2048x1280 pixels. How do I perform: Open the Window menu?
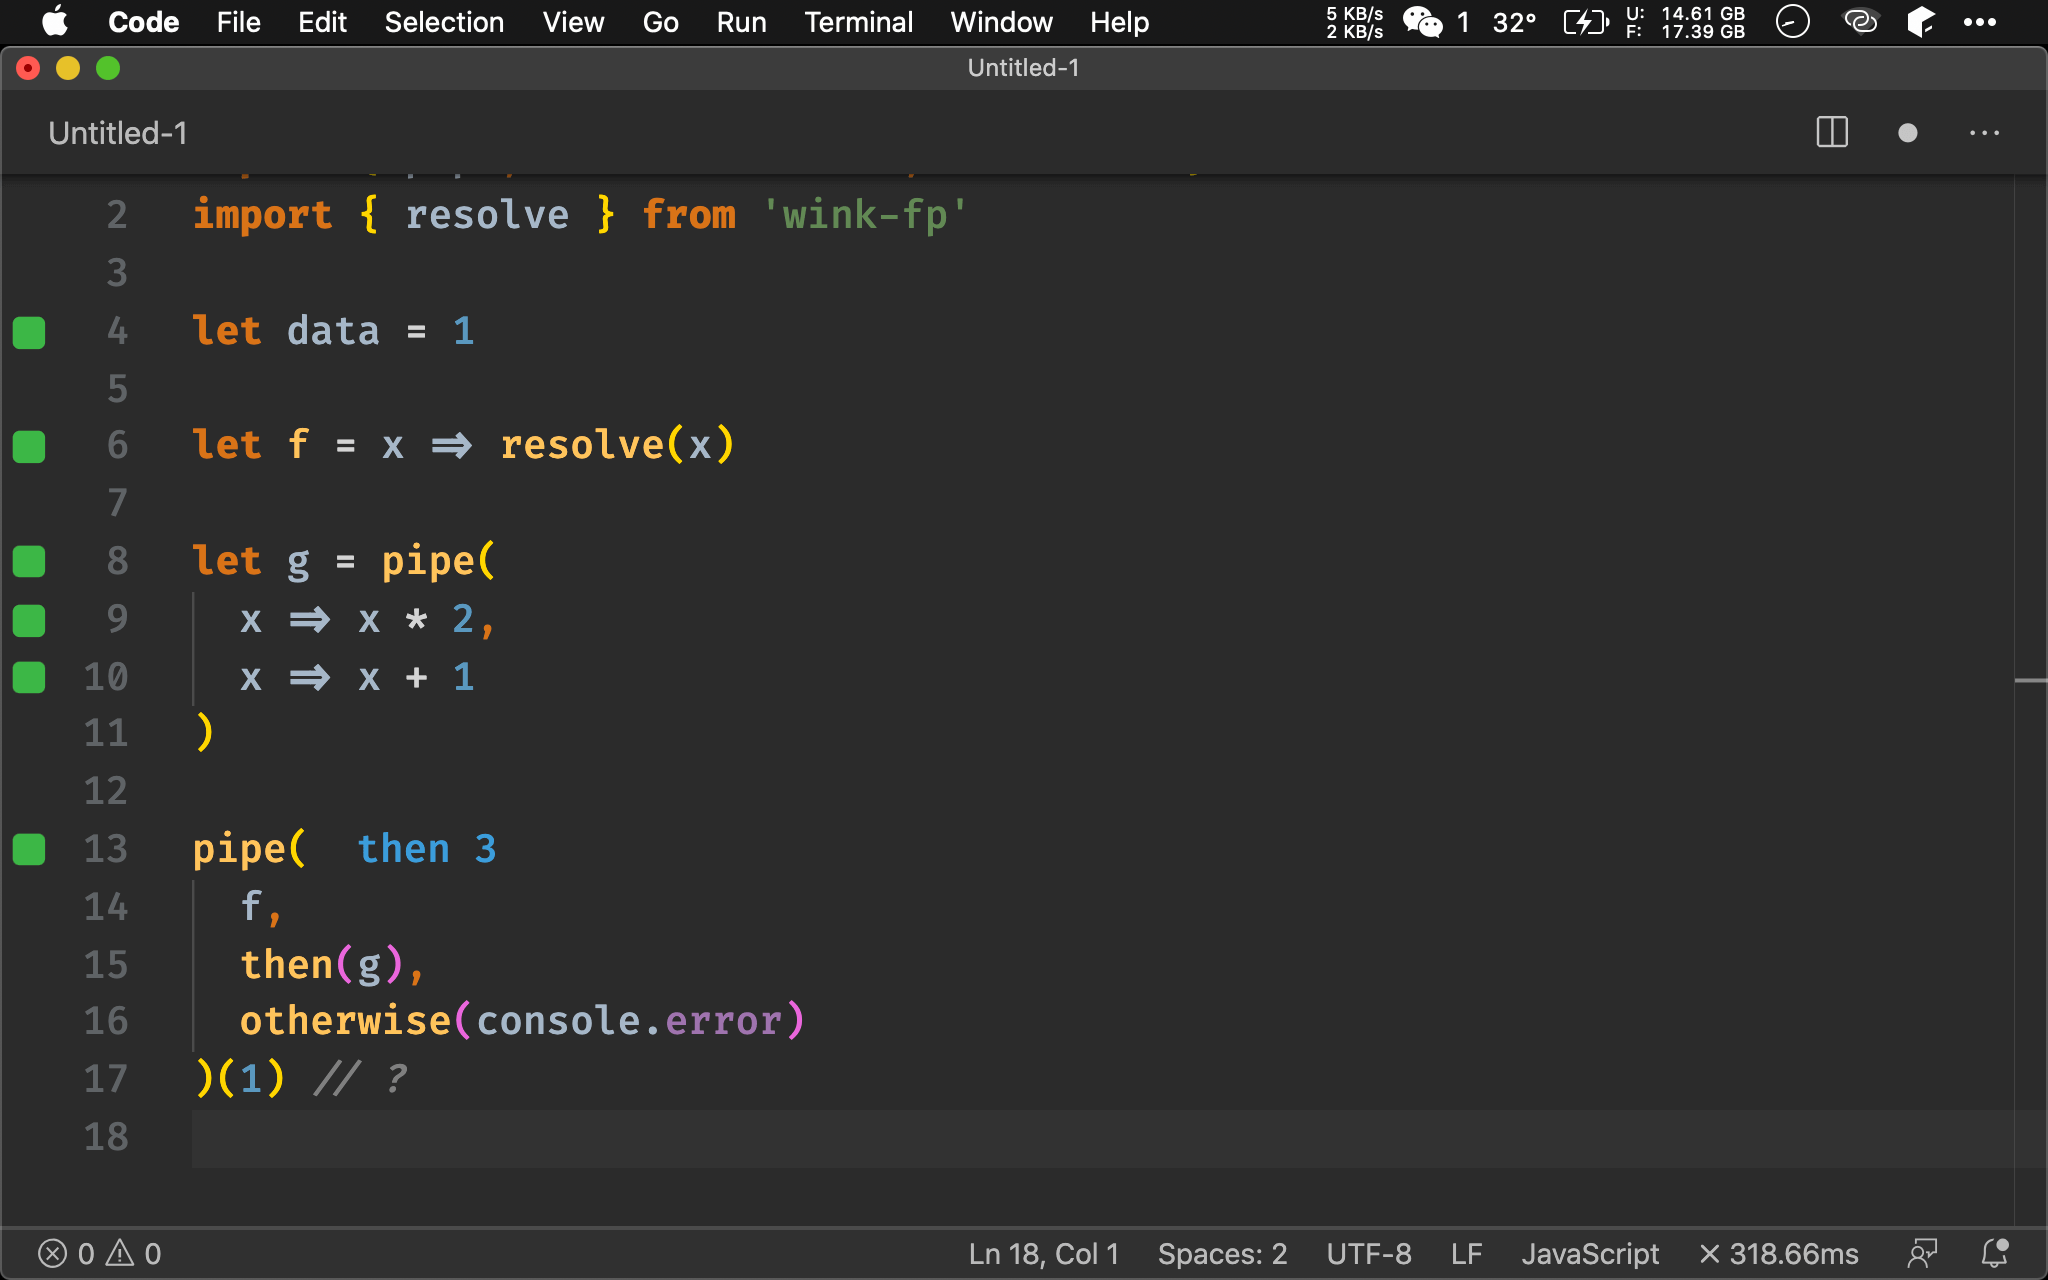1001,22
